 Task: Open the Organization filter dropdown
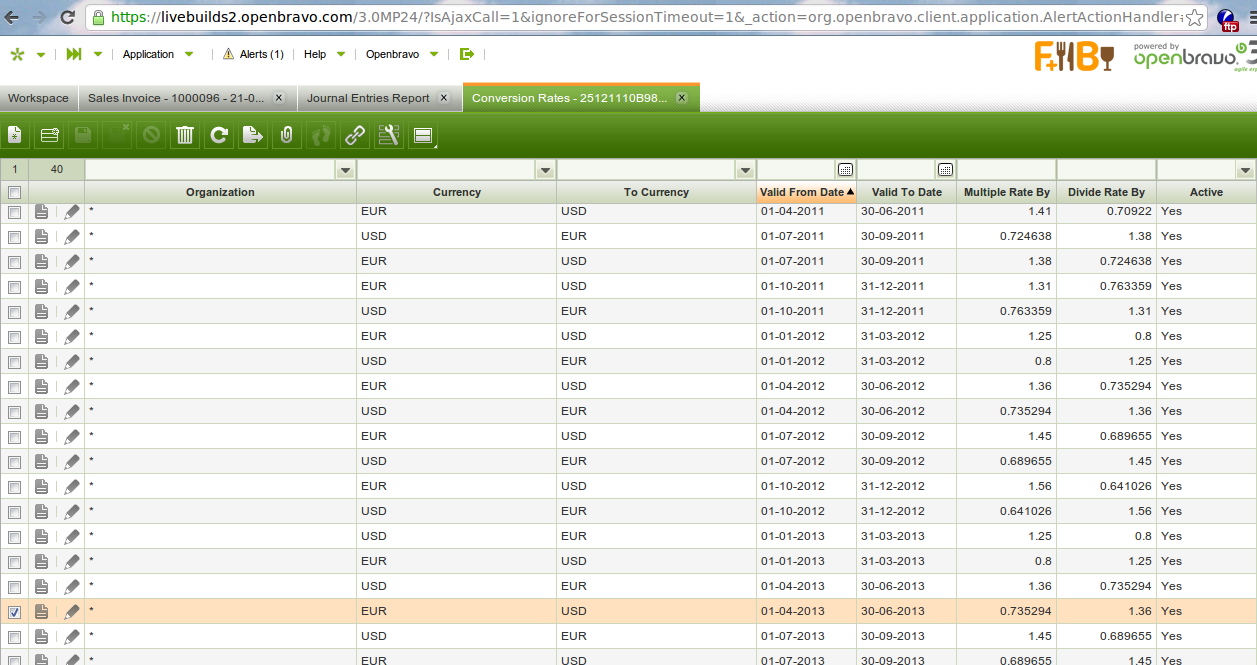[x=345, y=170]
